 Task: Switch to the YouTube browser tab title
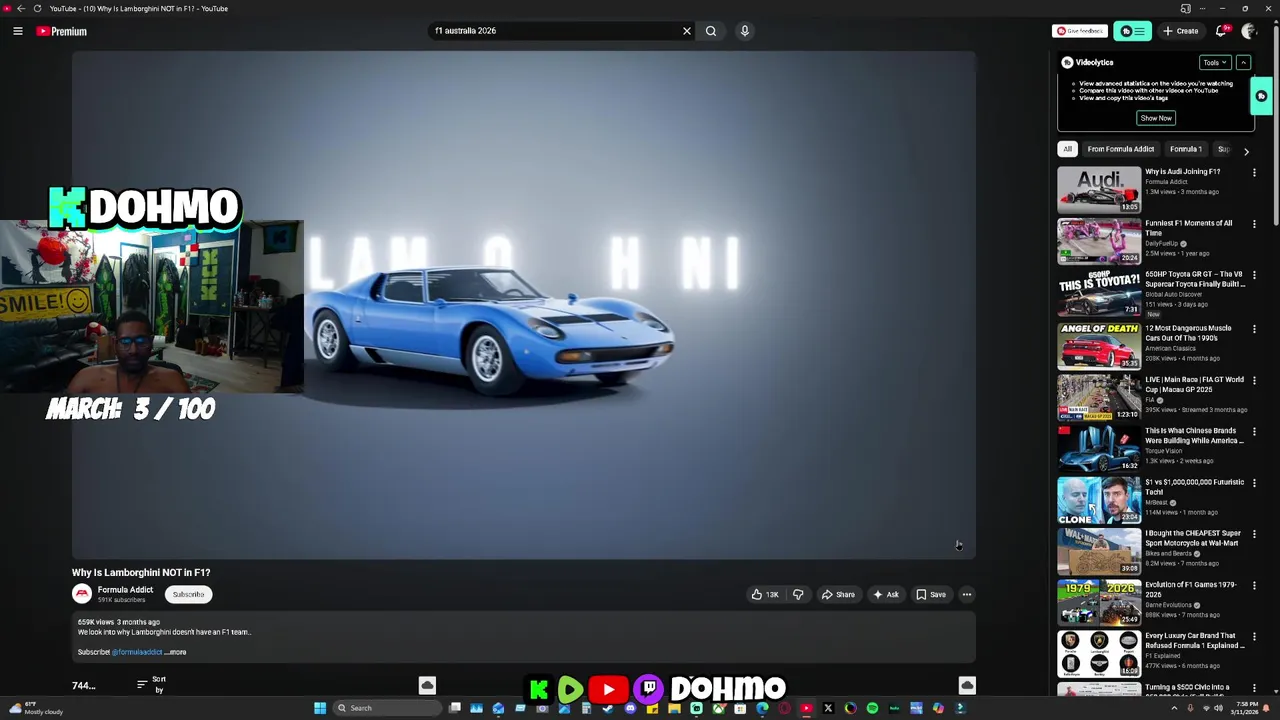[x=139, y=8]
